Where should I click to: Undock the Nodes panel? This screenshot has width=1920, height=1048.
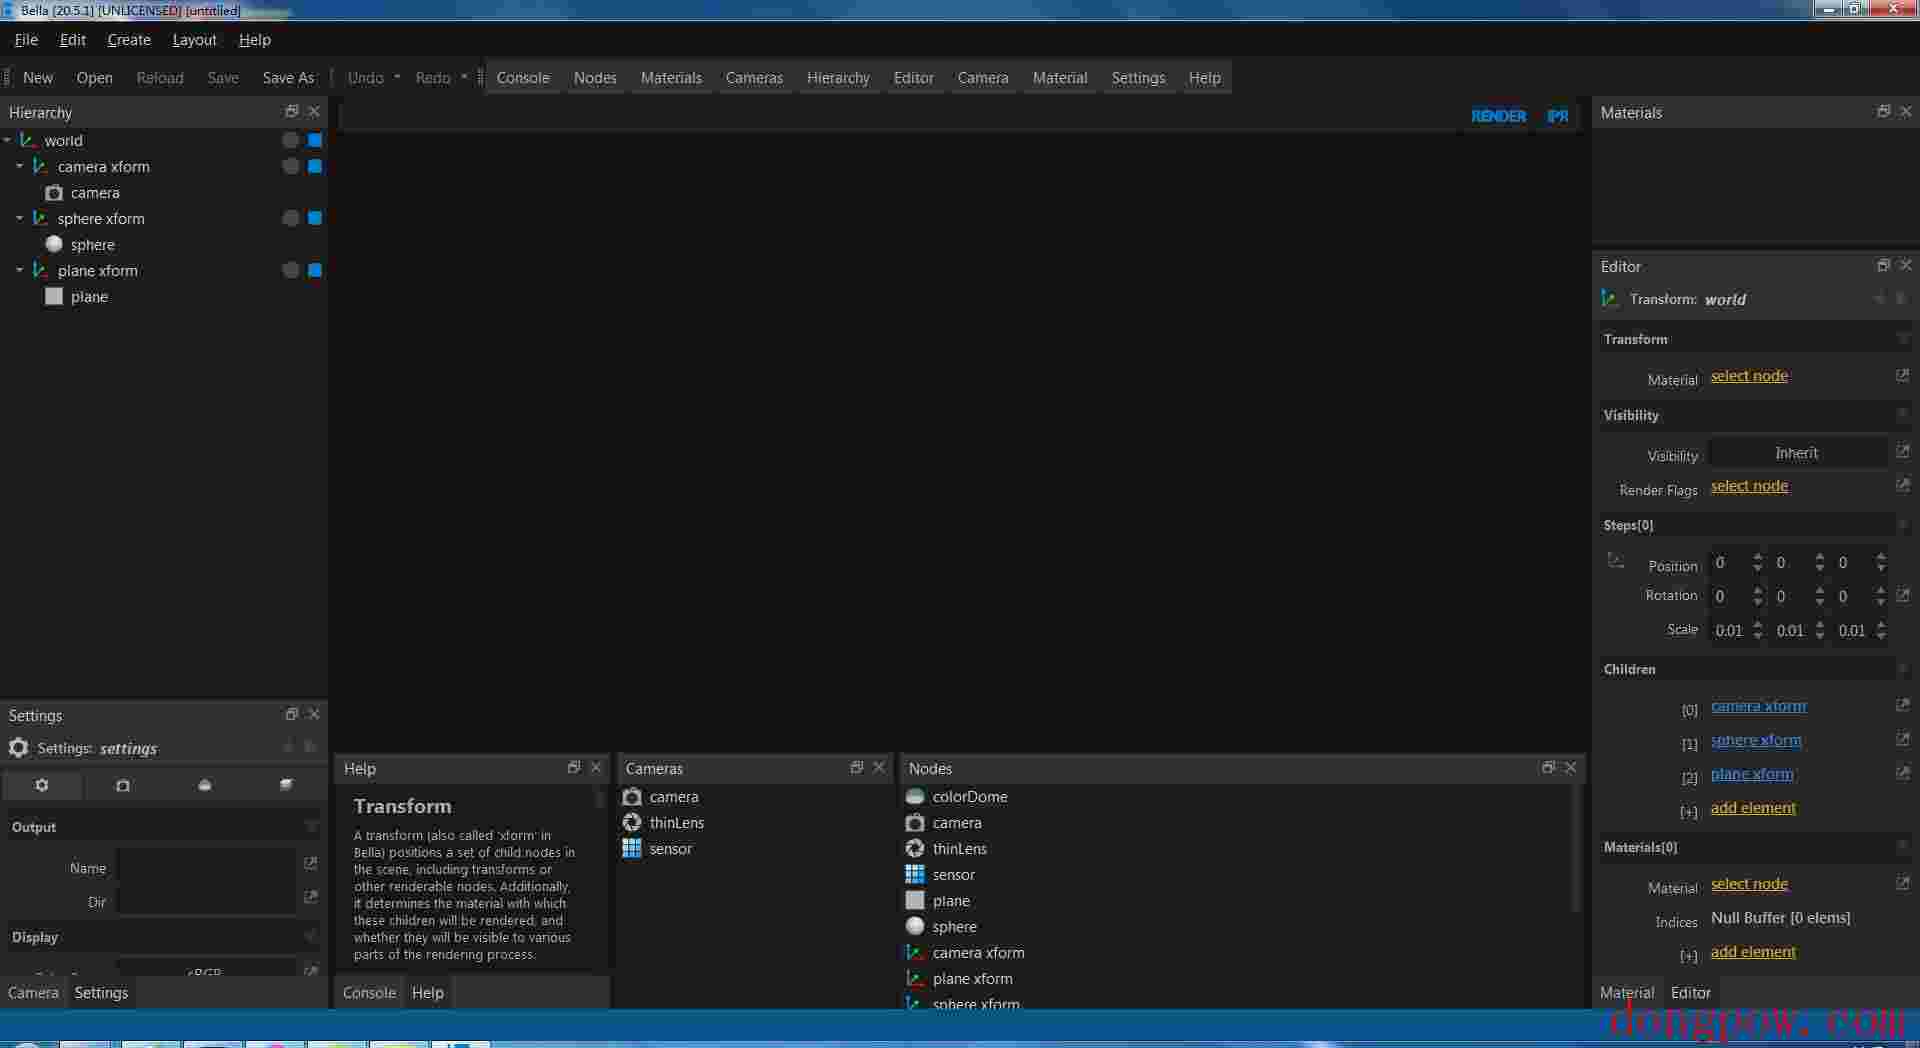pos(1548,767)
